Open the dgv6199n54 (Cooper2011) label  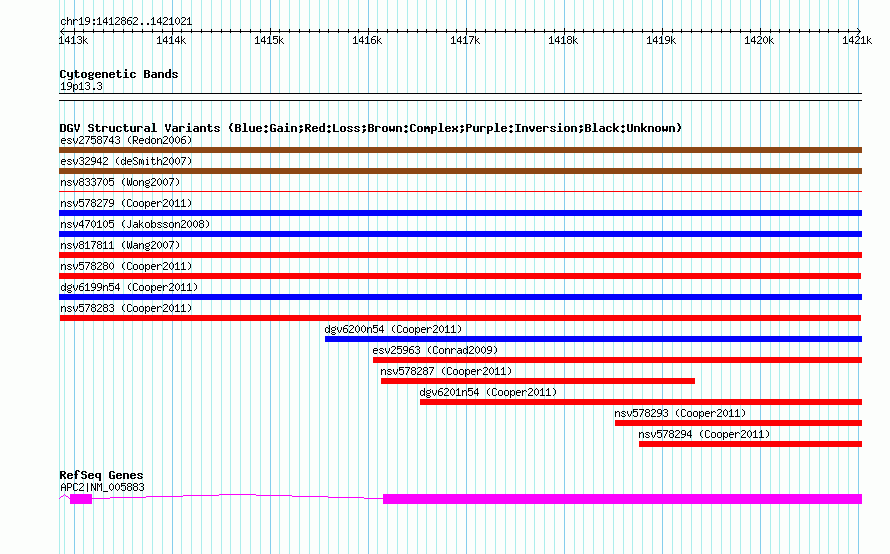(129, 287)
